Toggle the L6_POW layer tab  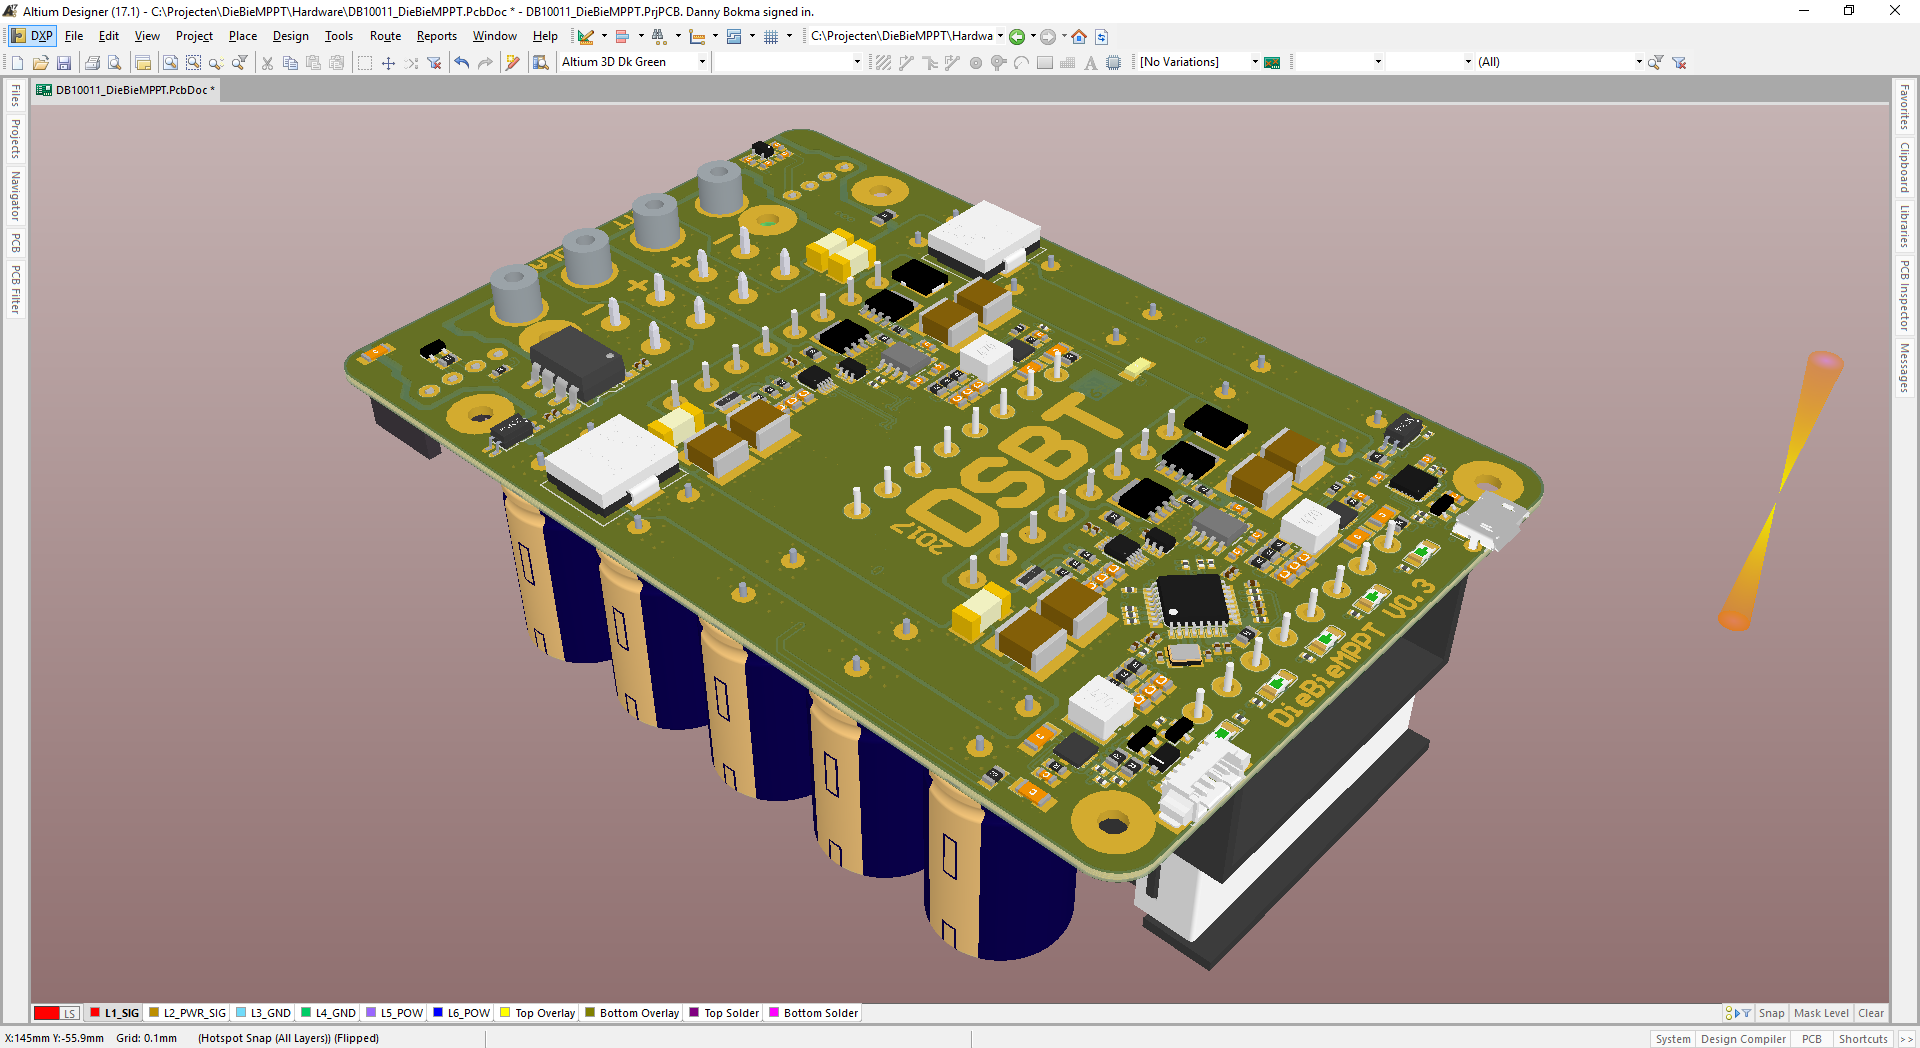pos(461,1013)
